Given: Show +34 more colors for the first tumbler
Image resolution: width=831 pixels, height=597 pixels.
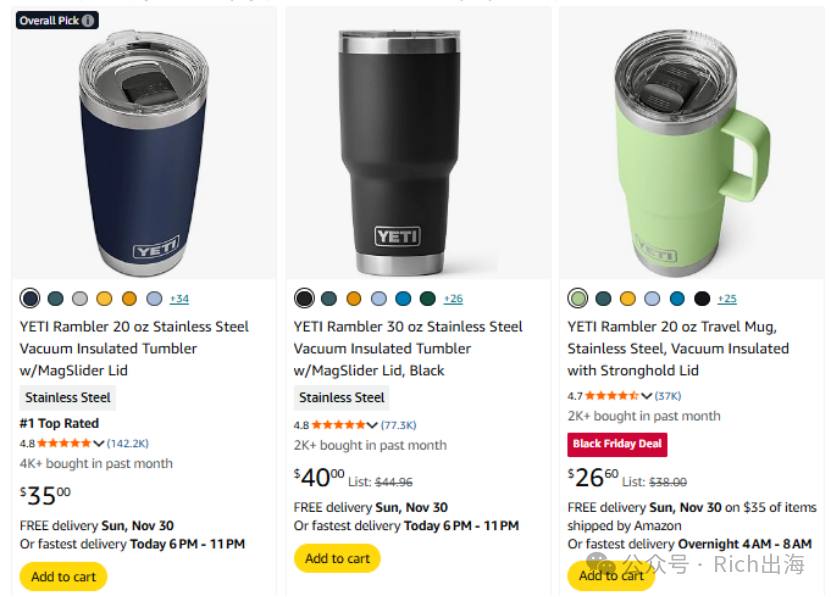Looking at the screenshot, I should (x=179, y=298).
